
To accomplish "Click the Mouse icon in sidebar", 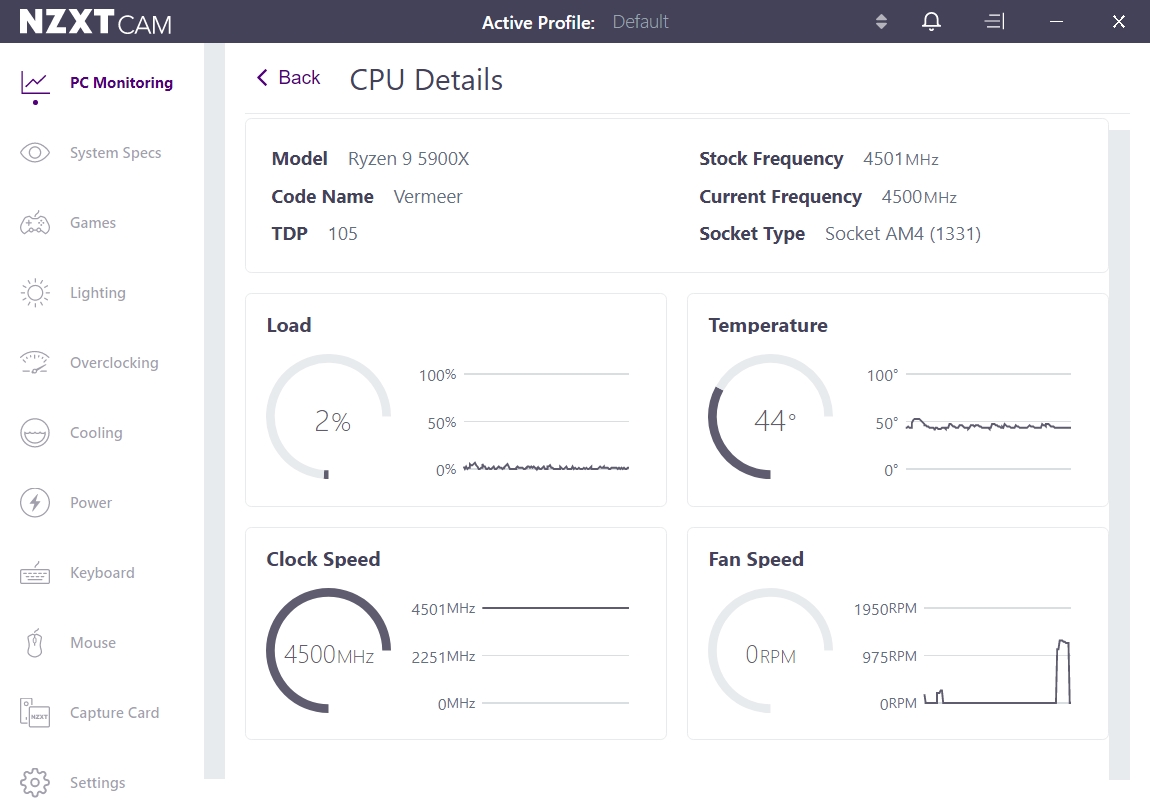I will [x=35, y=642].
